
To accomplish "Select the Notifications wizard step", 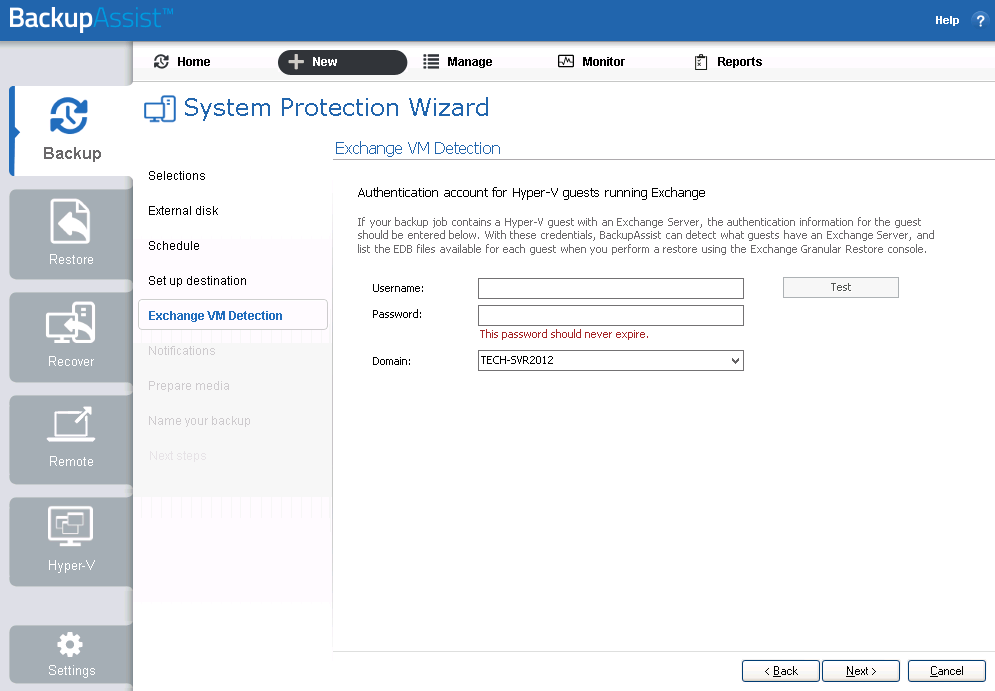I will [181, 351].
